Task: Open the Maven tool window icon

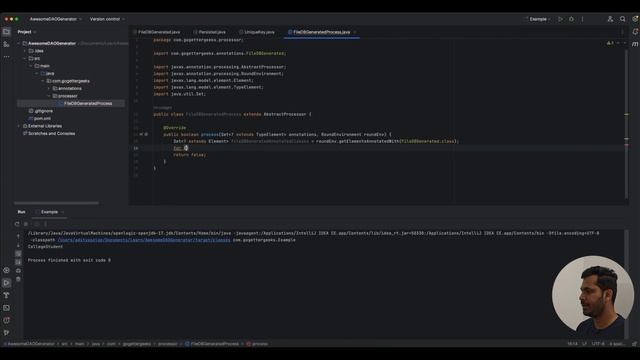Action: 635,44
